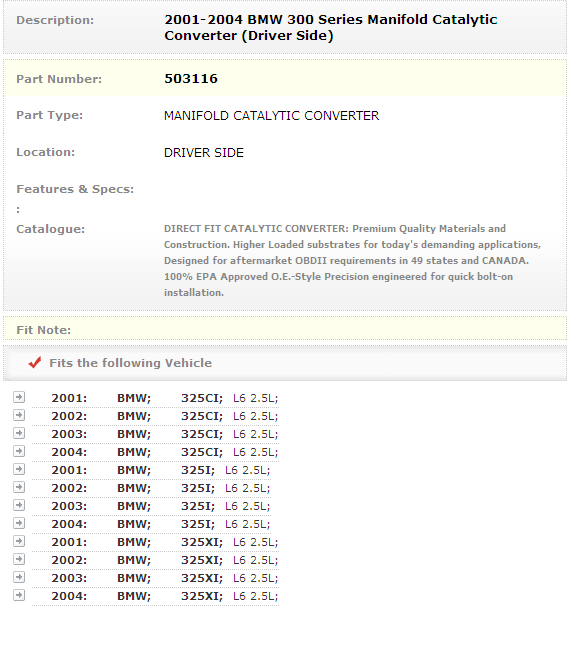Select BMW make in 2002 325XI row
The width and height of the screenshot is (570, 664).
click(134, 560)
